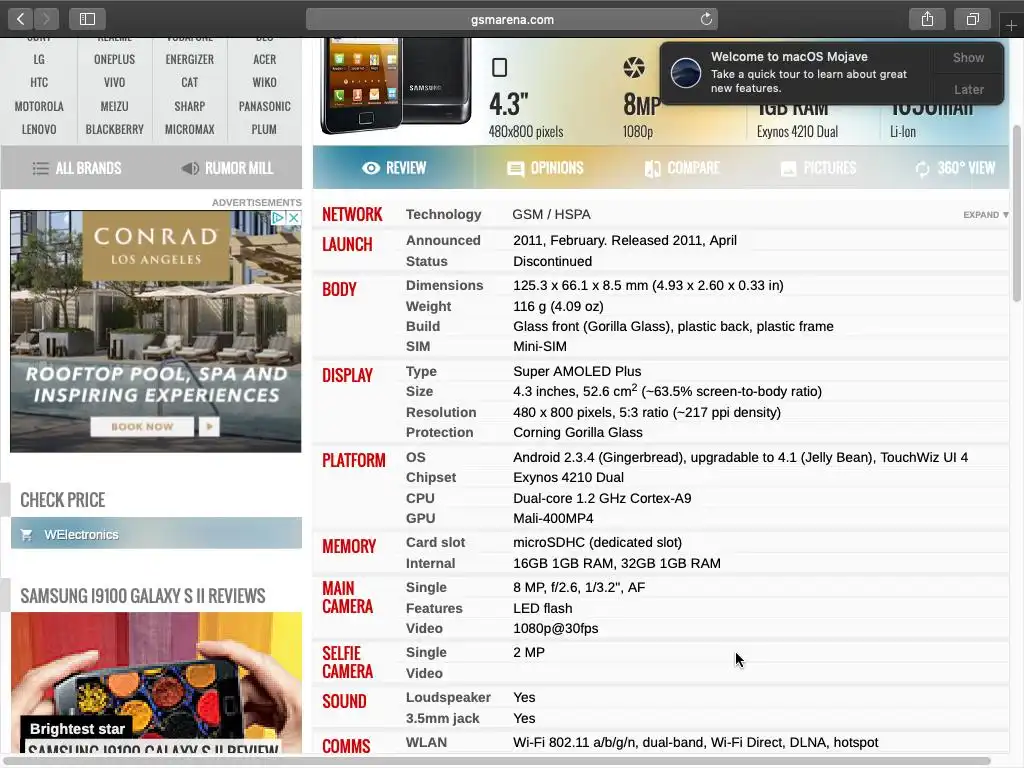1024x768 pixels.
Task: Show all tabs overview button
Action: (972, 19)
